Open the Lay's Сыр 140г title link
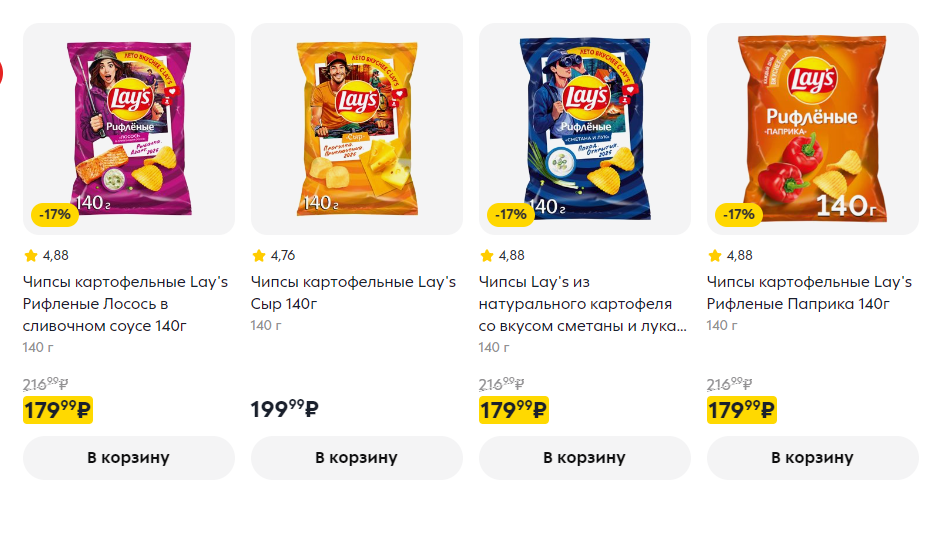 pos(353,293)
